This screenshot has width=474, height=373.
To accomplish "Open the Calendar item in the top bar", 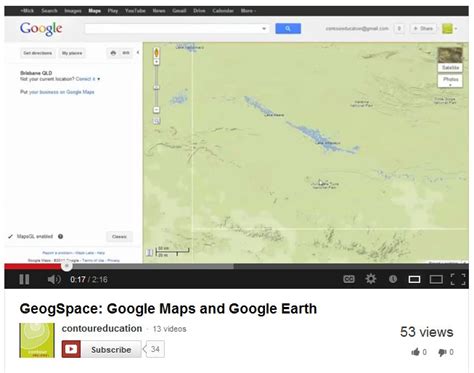I will pyautogui.click(x=223, y=11).
